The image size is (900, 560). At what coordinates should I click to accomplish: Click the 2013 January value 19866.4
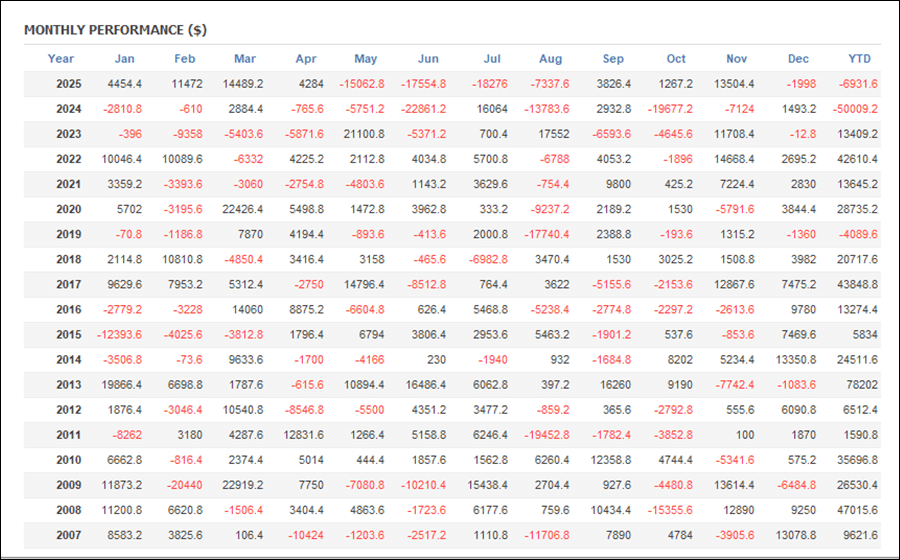coord(116,384)
